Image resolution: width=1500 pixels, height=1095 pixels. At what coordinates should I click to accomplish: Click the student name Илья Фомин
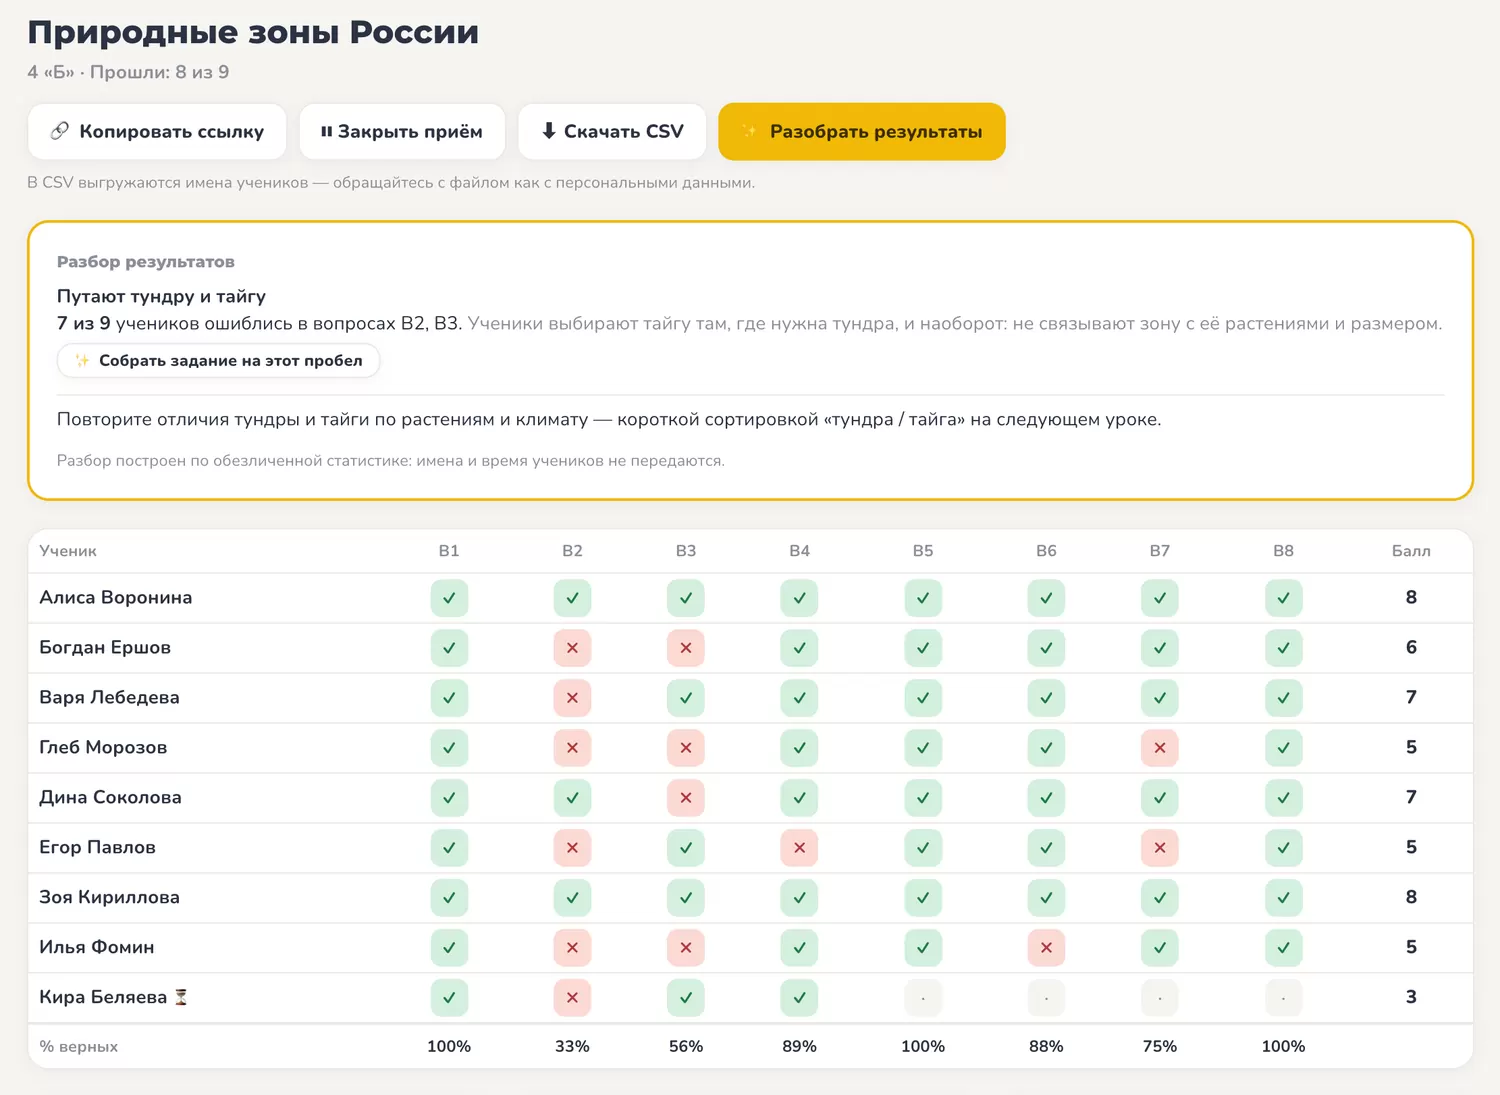click(x=97, y=948)
